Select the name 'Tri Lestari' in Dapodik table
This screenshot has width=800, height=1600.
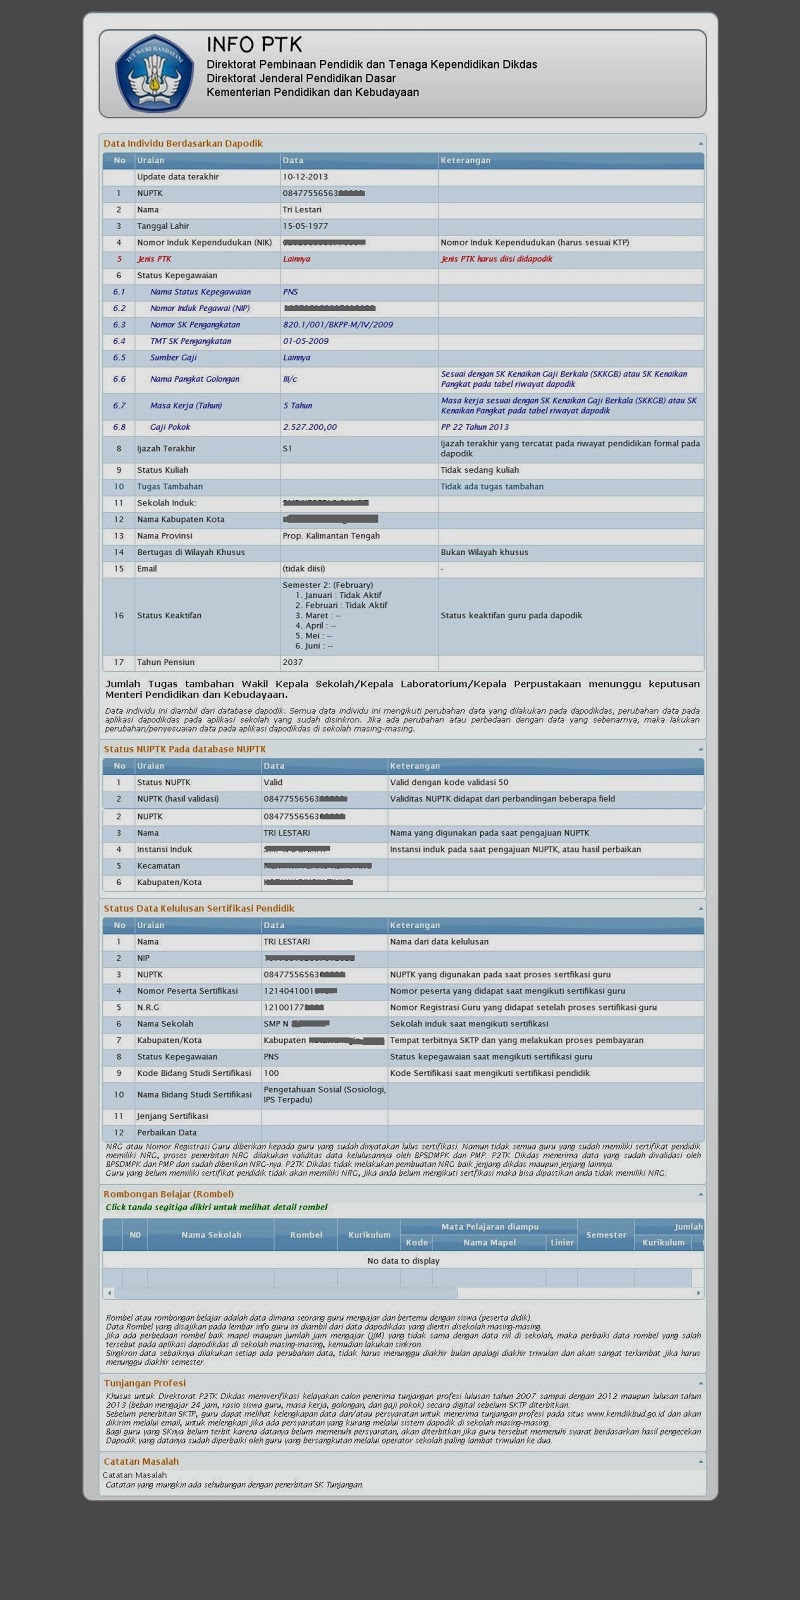302,210
